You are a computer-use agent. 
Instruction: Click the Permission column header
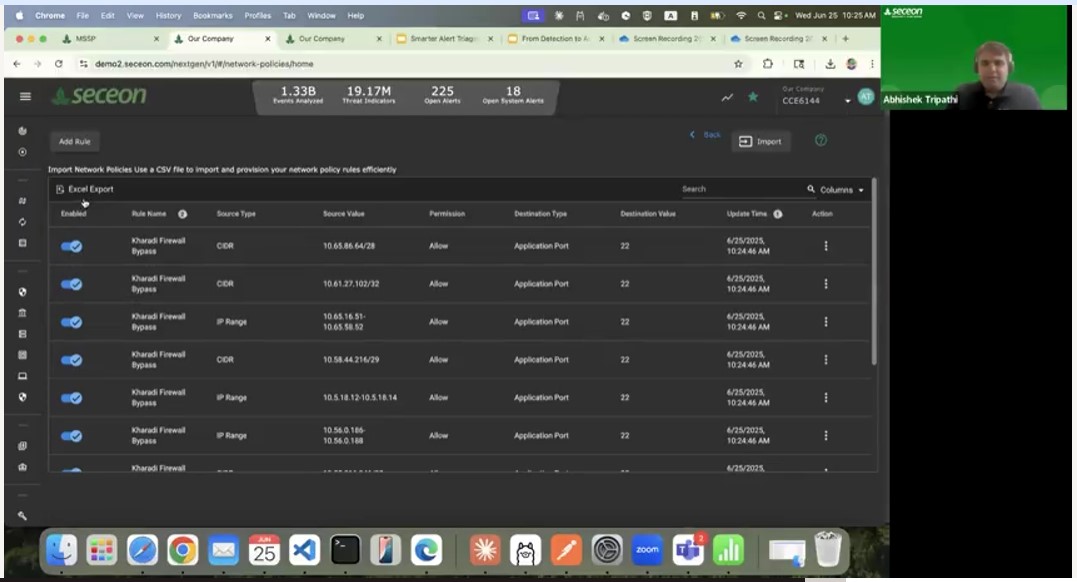coord(447,214)
